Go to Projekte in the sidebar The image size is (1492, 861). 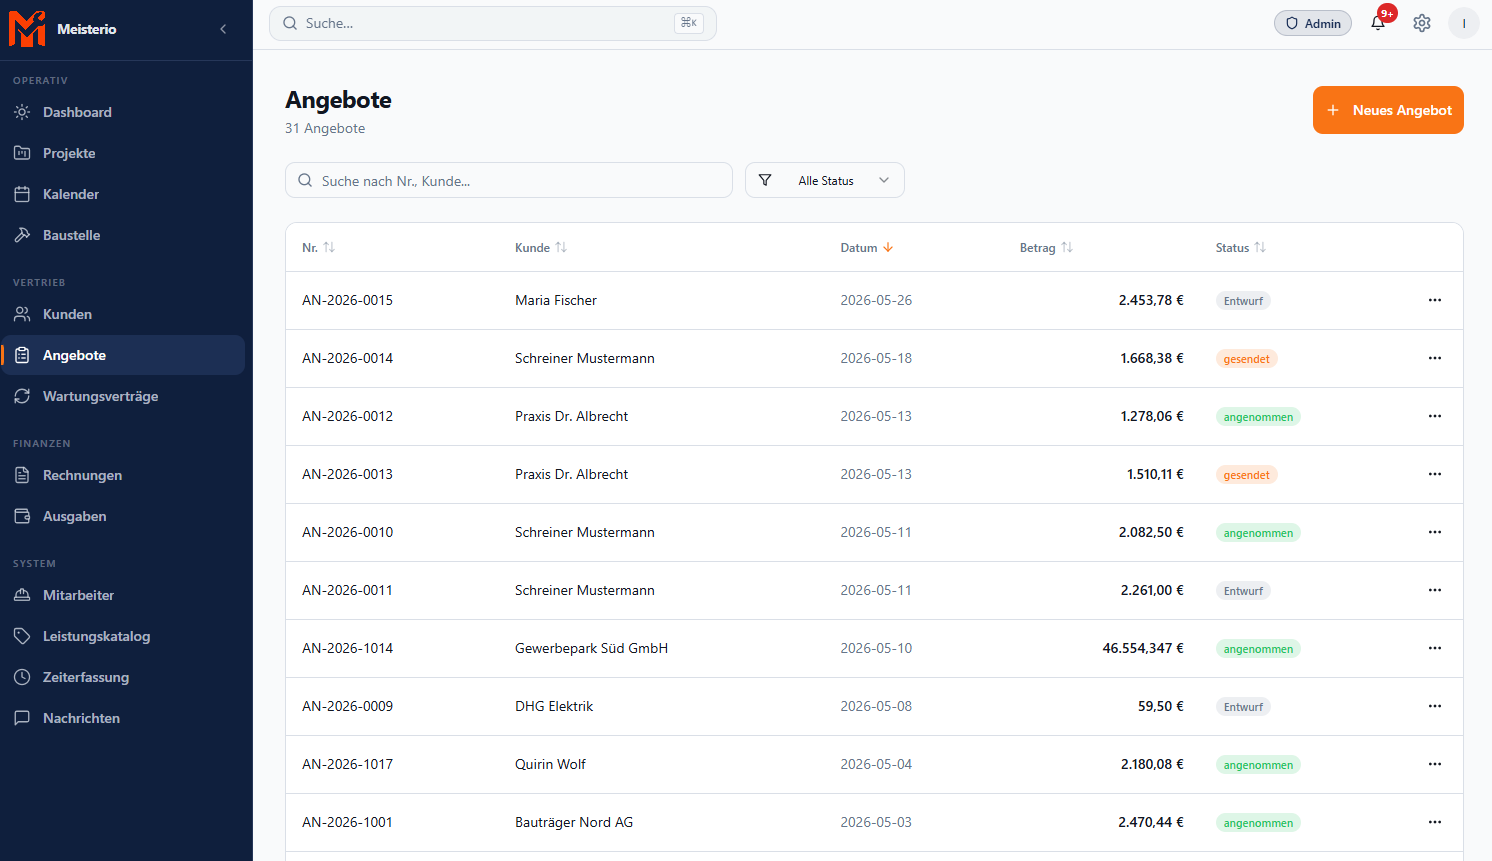pos(123,153)
